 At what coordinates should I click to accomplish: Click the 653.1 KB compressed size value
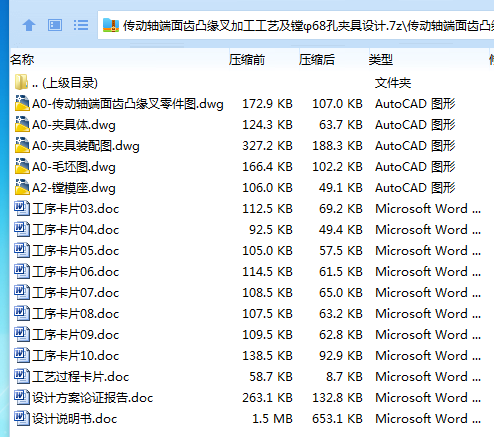(x=337, y=419)
